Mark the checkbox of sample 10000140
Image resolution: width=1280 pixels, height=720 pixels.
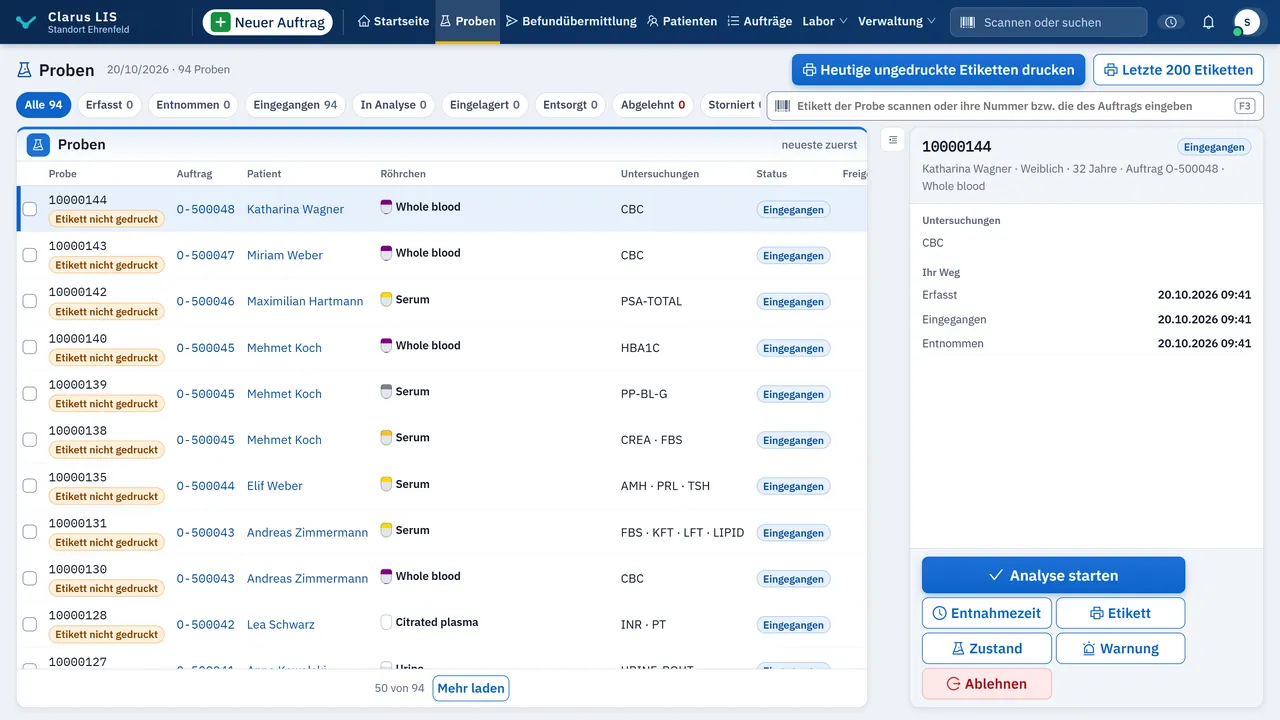click(x=30, y=348)
